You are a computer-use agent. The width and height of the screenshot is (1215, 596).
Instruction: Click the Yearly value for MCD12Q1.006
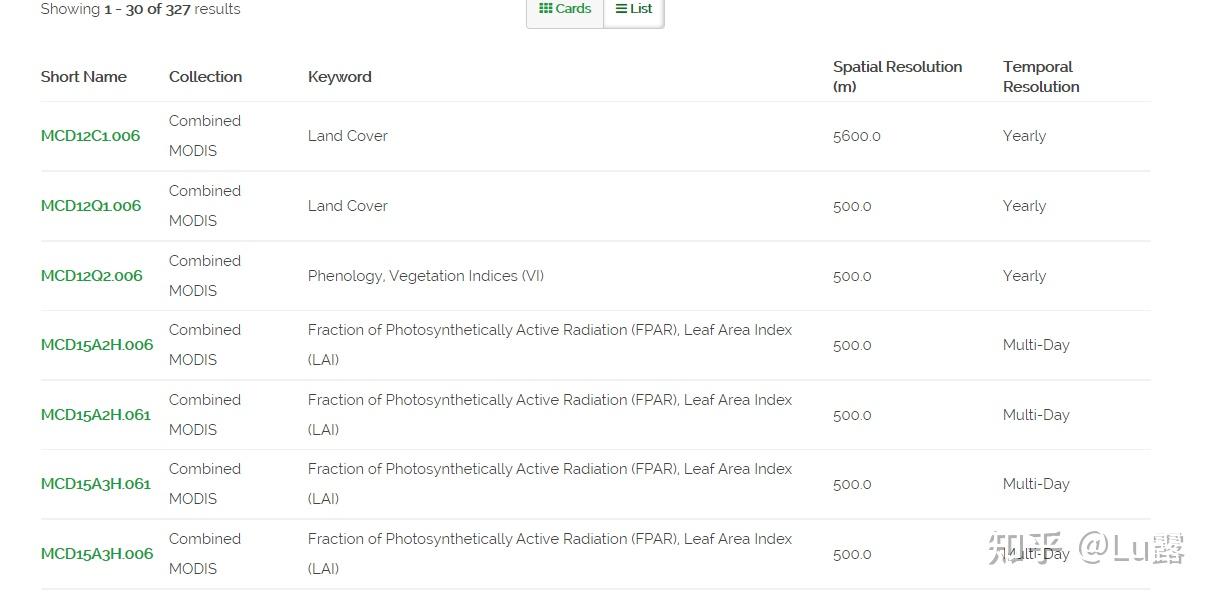click(1024, 206)
